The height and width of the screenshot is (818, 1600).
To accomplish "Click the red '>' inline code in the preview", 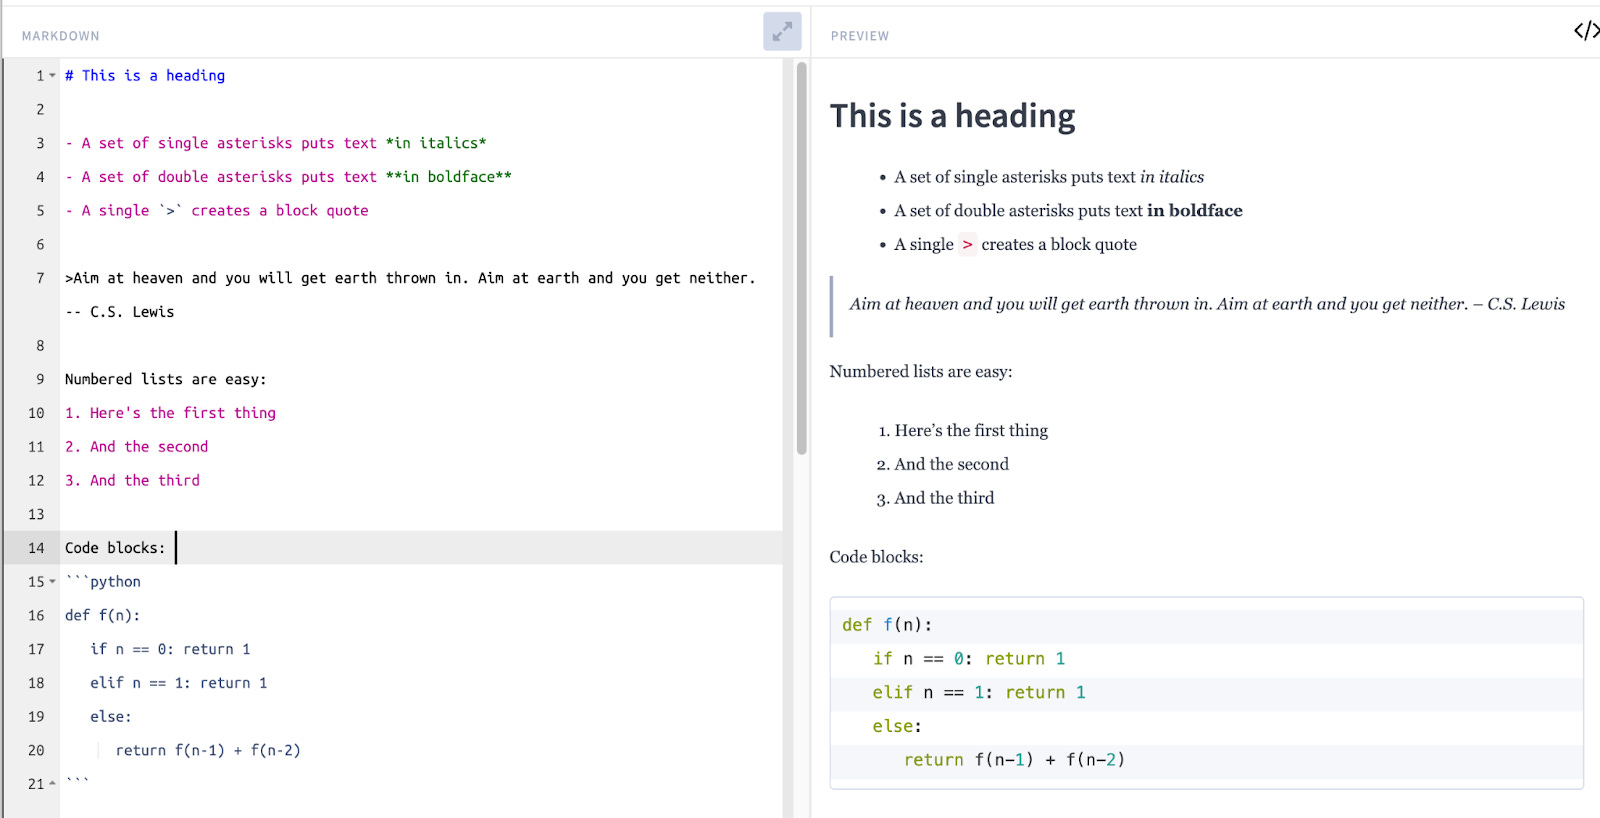I will [967, 245].
